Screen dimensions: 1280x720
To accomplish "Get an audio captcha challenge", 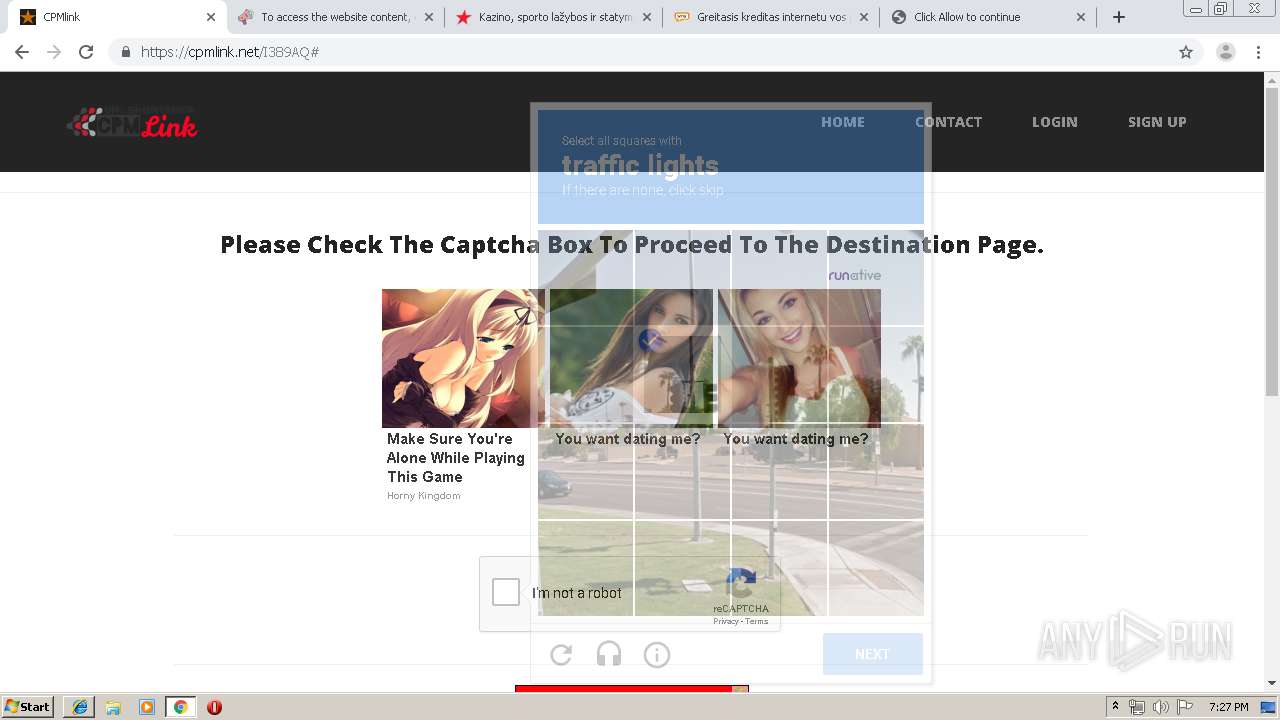I will [609, 655].
